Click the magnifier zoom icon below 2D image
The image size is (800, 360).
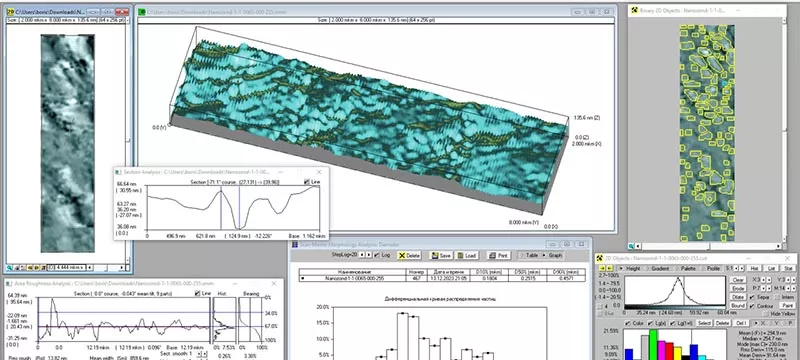(x=9, y=268)
